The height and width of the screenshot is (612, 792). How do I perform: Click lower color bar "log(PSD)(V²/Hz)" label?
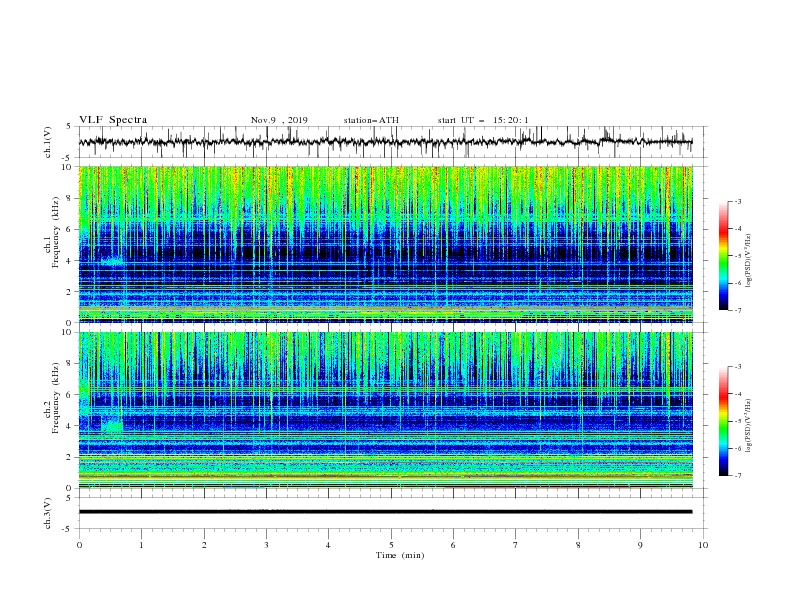click(x=749, y=426)
